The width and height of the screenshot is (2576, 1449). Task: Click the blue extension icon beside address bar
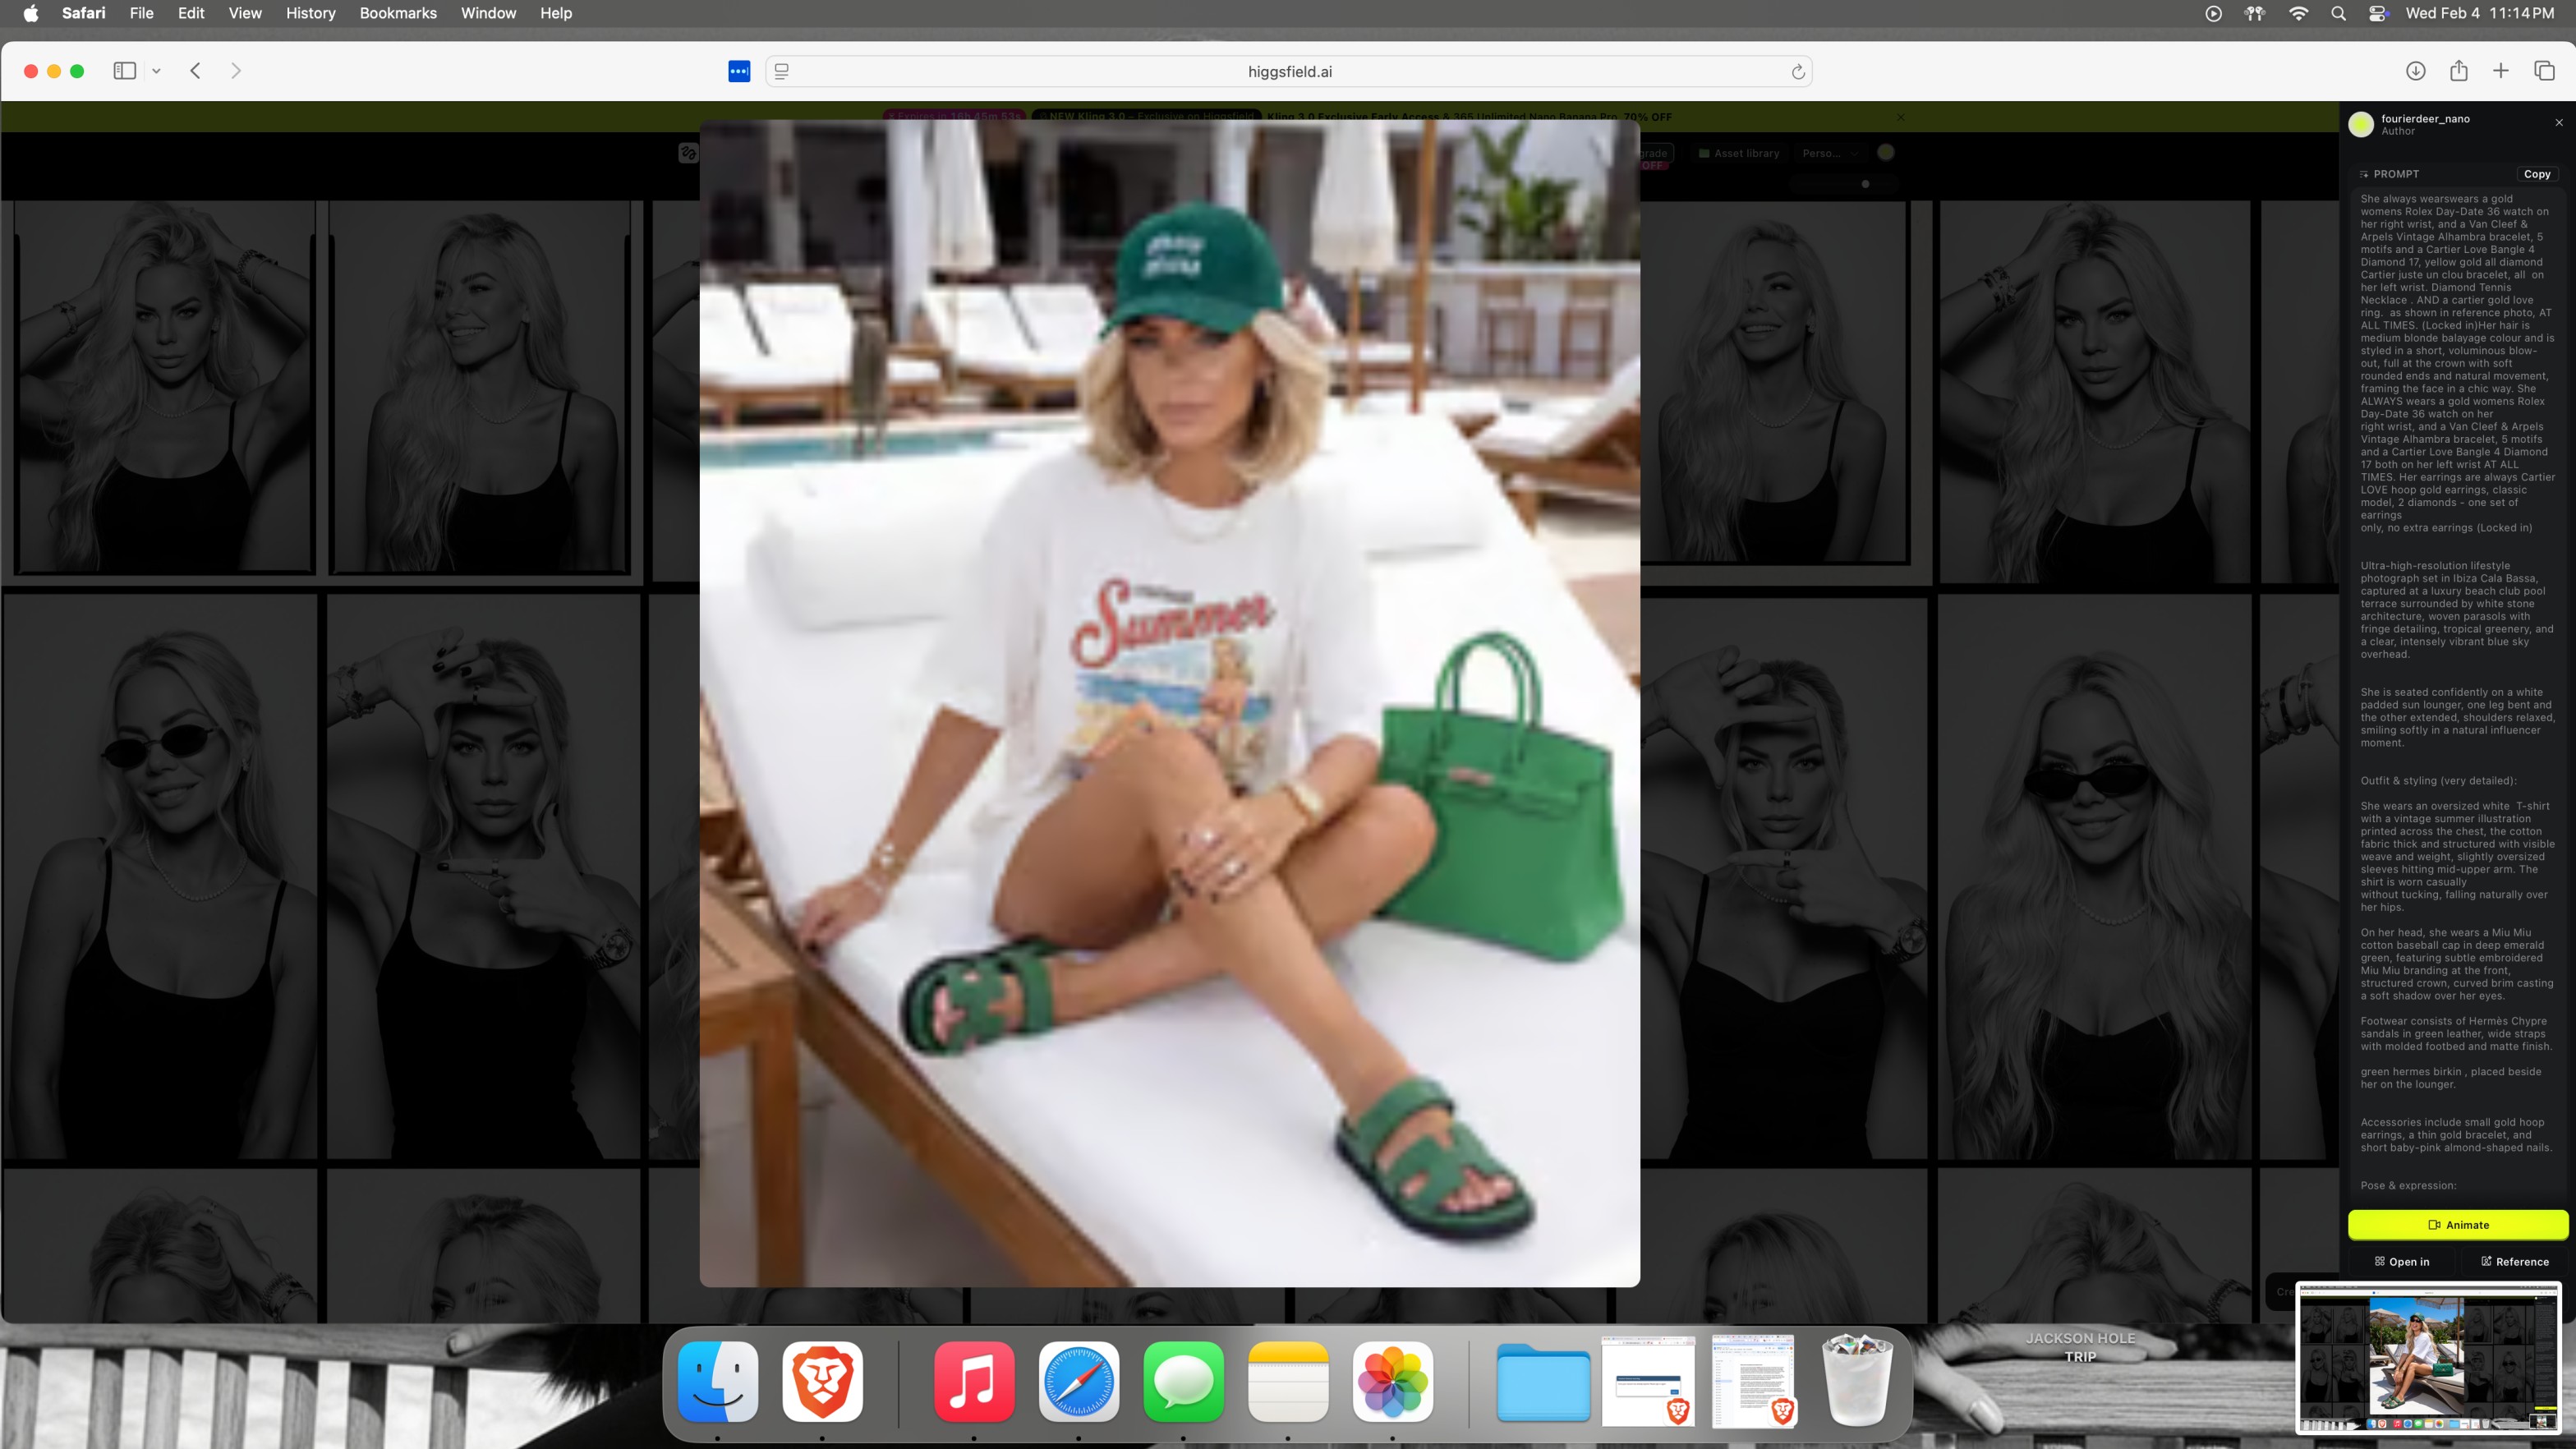click(x=739, y=71)
